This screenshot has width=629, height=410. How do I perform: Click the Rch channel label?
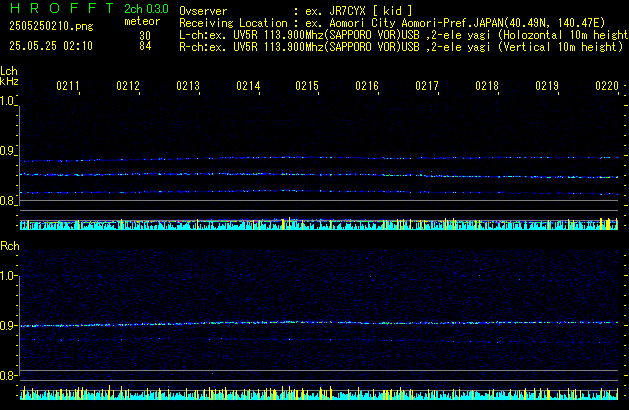[x=10, y=246]
